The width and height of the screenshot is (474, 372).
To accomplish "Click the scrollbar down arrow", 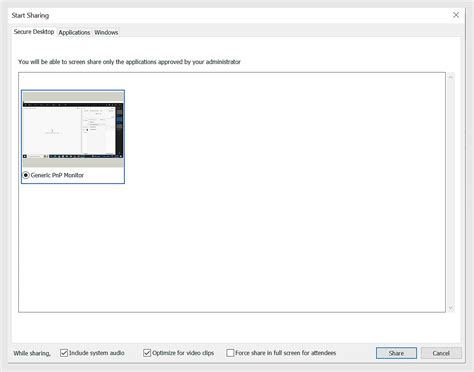I will tap(451, 308).
